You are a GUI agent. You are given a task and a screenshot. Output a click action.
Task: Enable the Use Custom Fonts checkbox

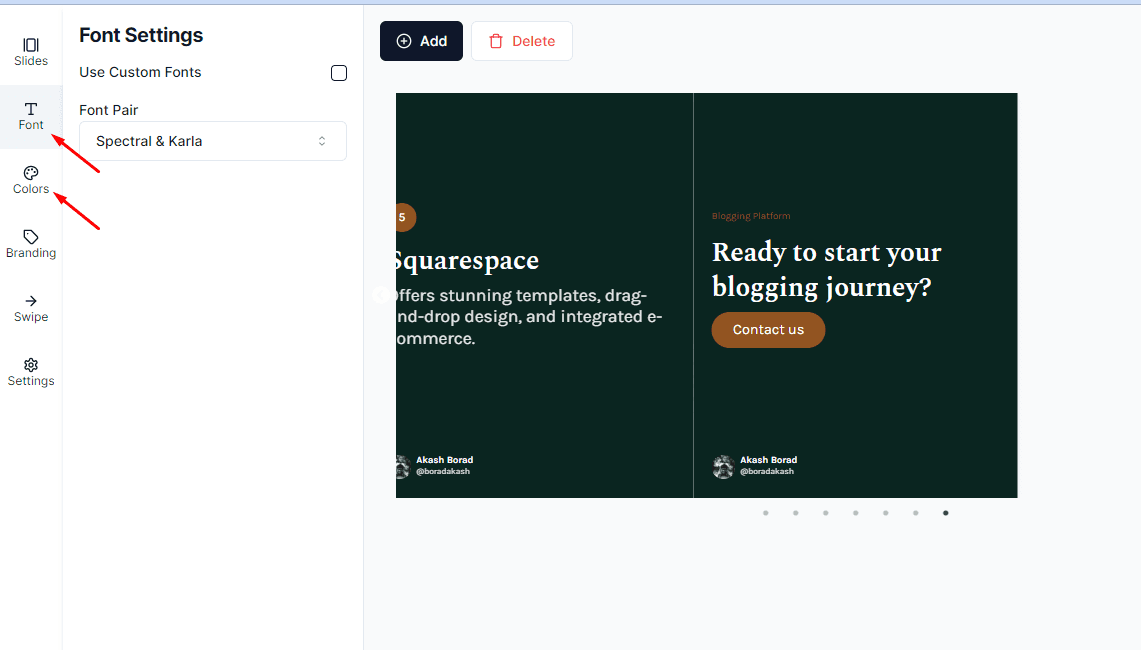[338, 73]
